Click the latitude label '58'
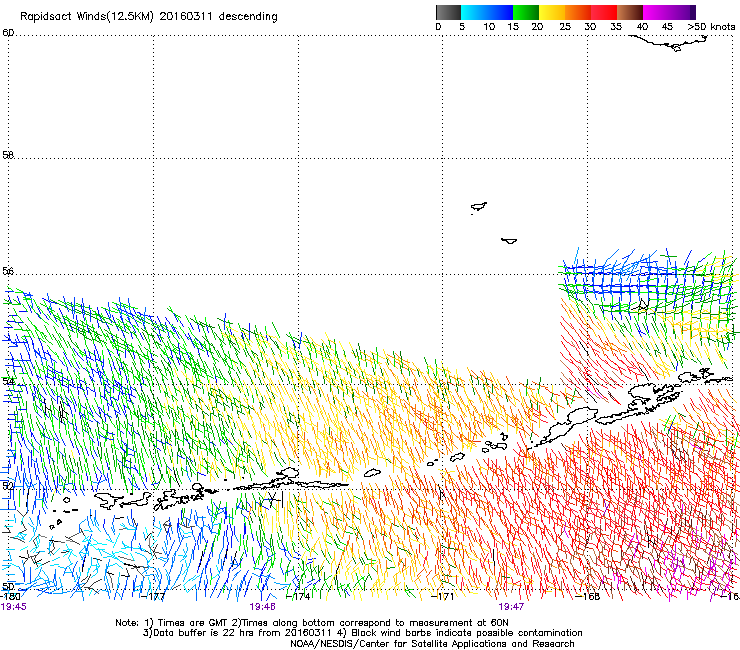This screenshot has width=740, height=650. [x=8, y=155]
